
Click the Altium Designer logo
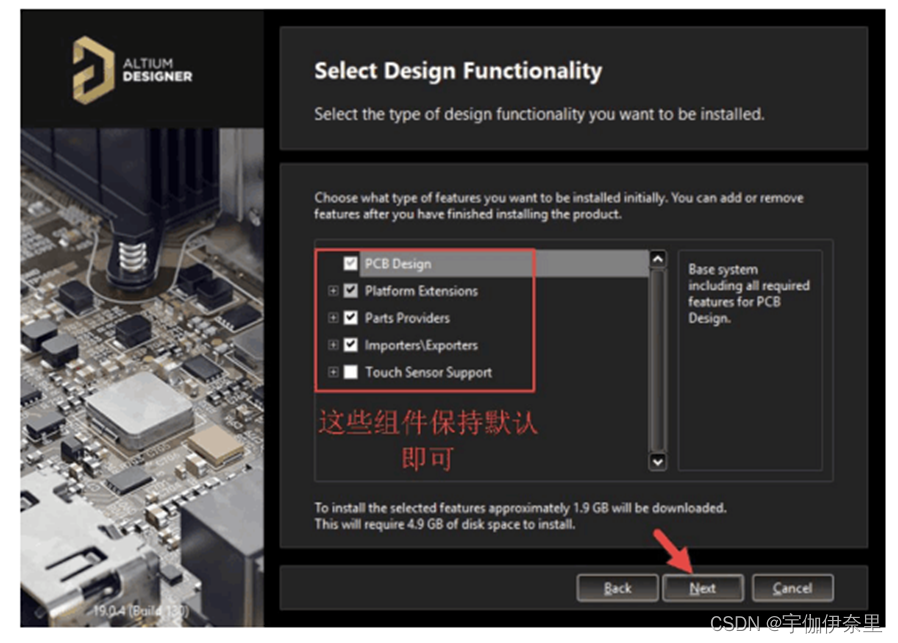tap(132, 70)
